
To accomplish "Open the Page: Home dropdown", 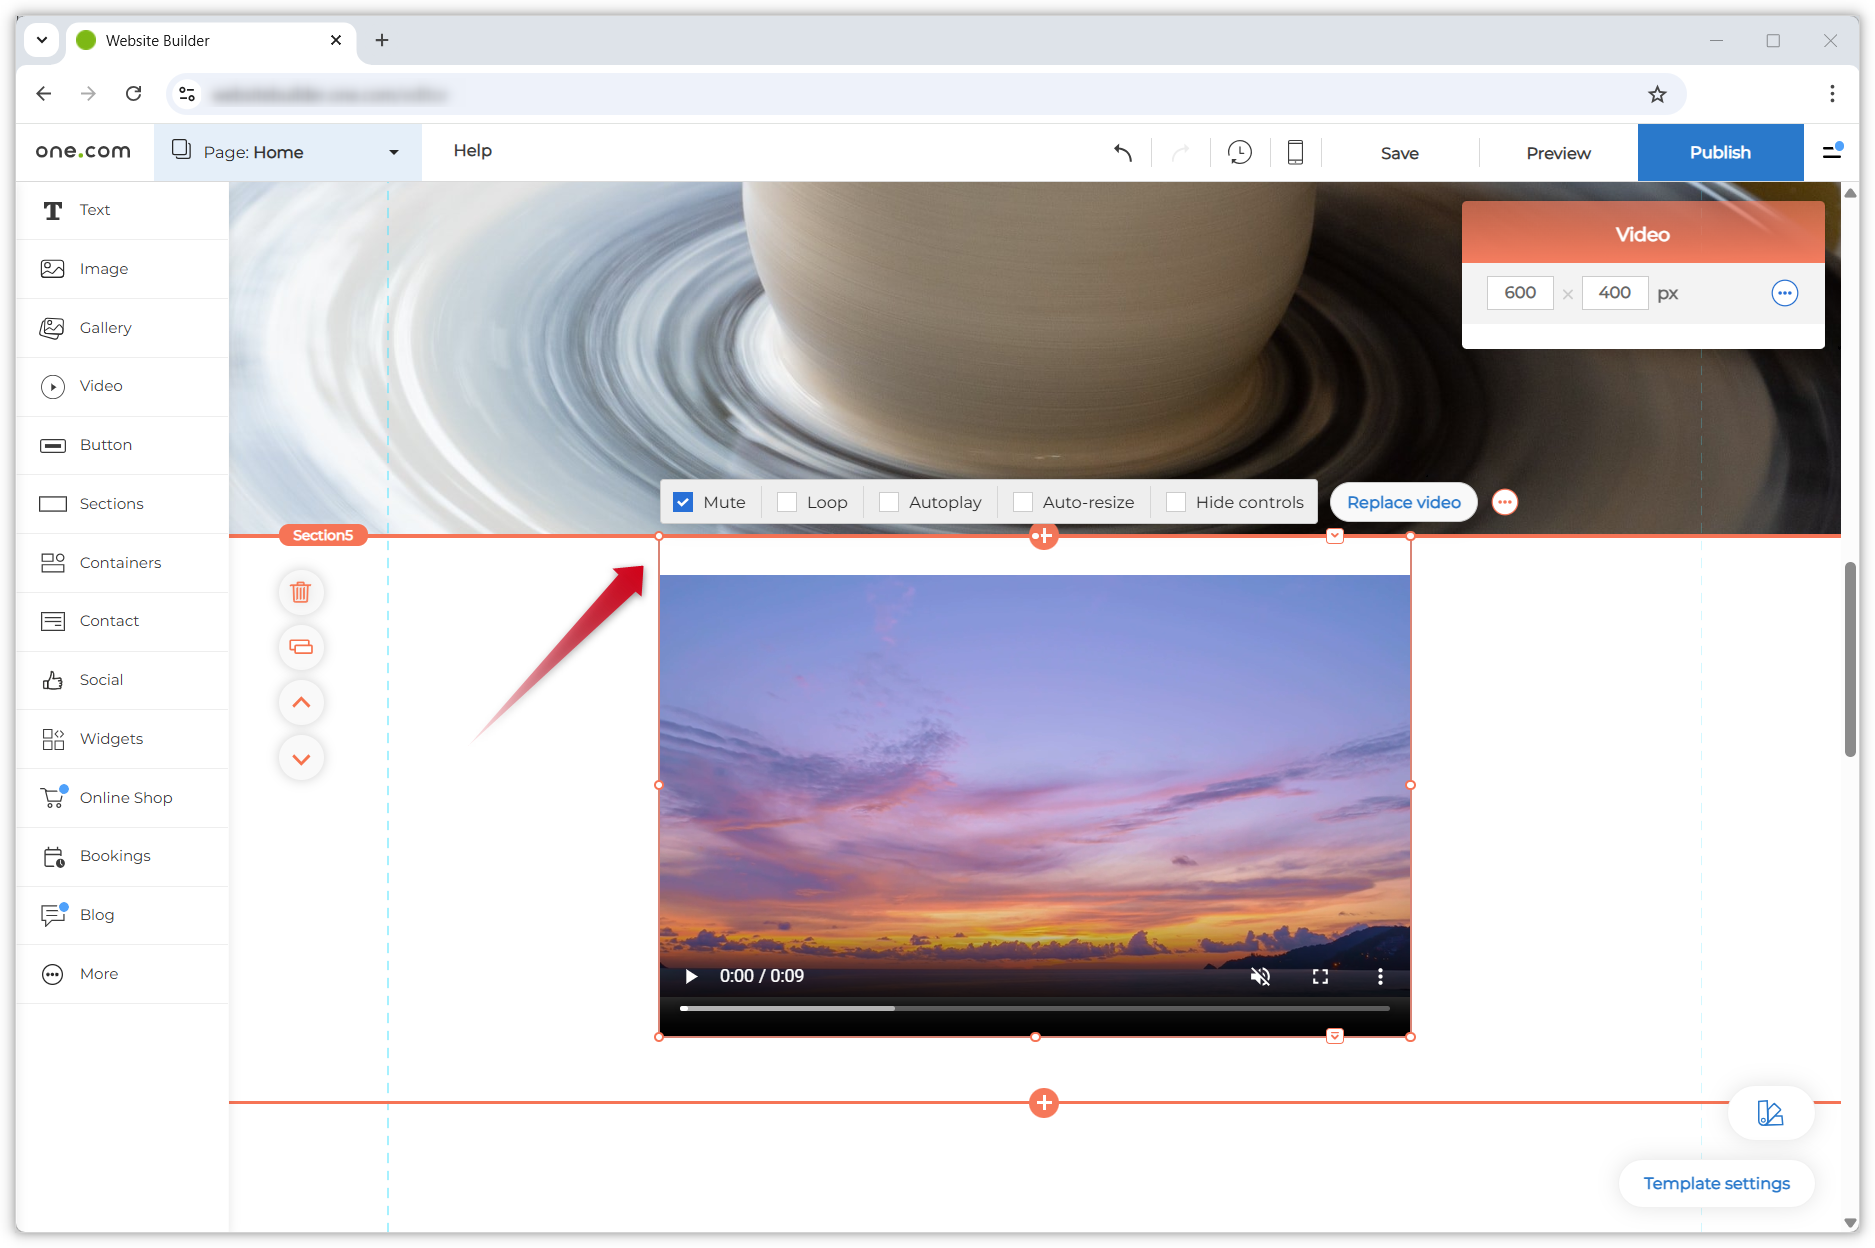I will 288,152.
